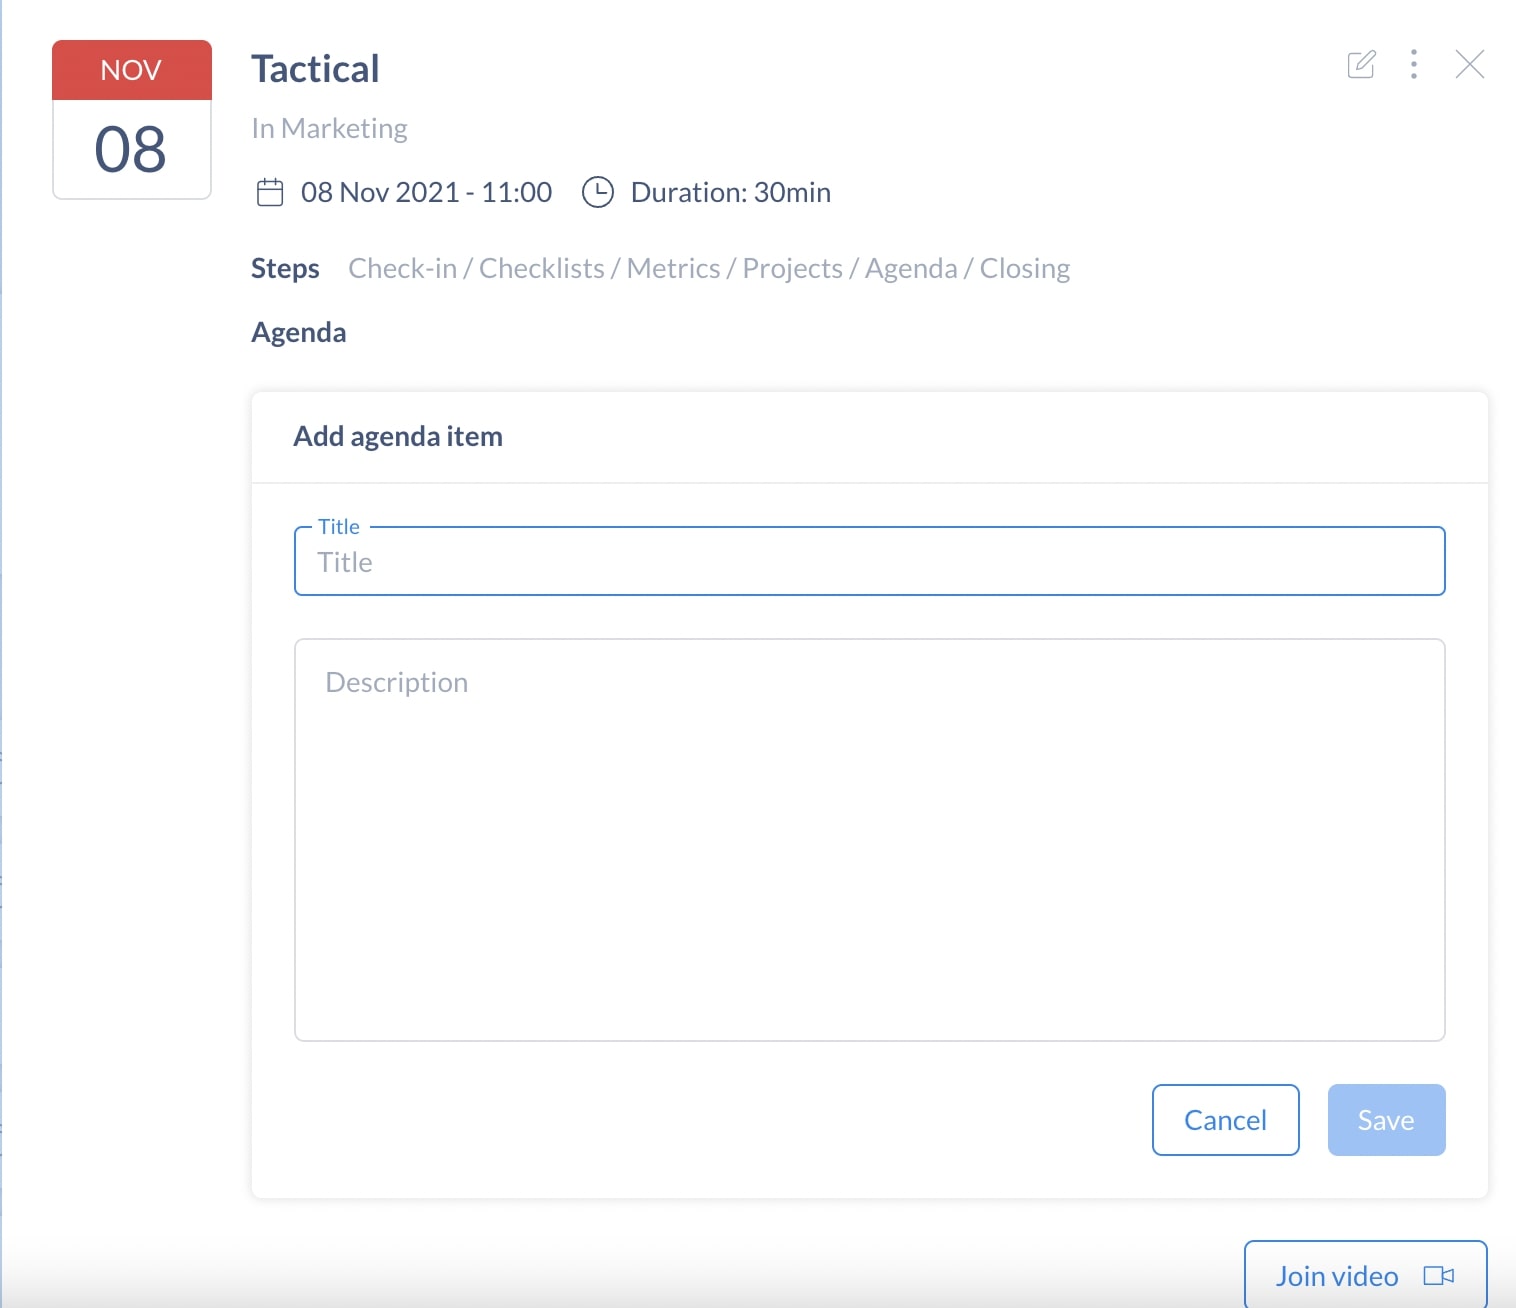The width and height of the screenshot is (1516, 1308).
Task: Click the Duration: 30min text
Action: (731, 192)
